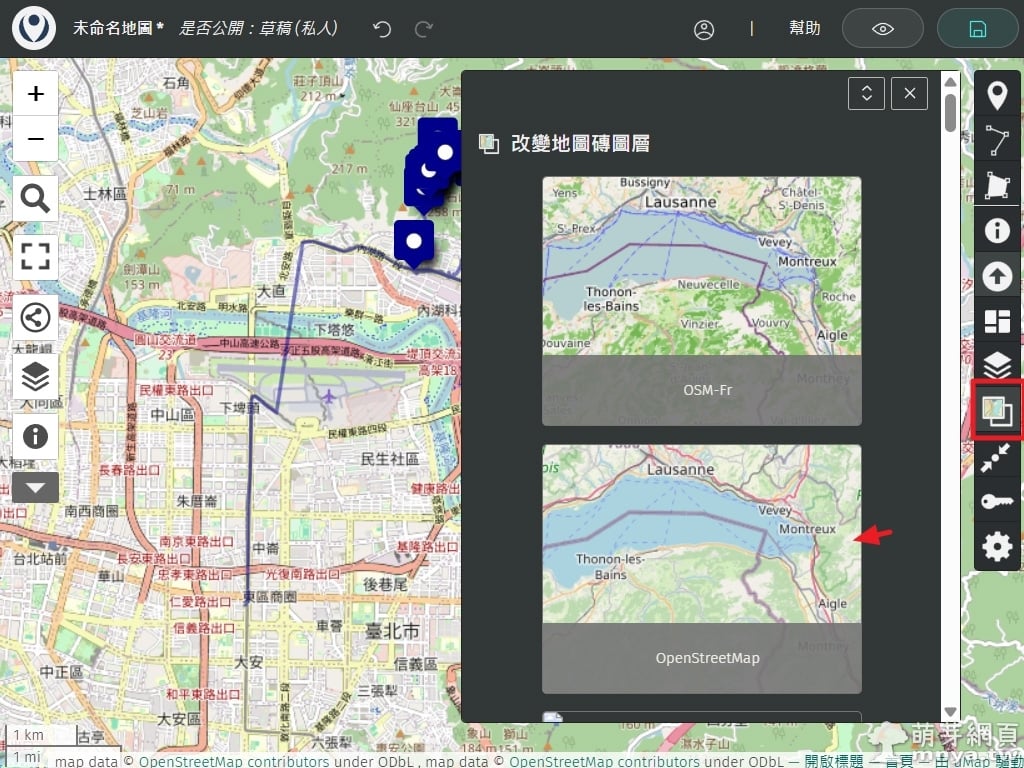
Task: Toggle panel size with up-down chevron
Action: 866,93
